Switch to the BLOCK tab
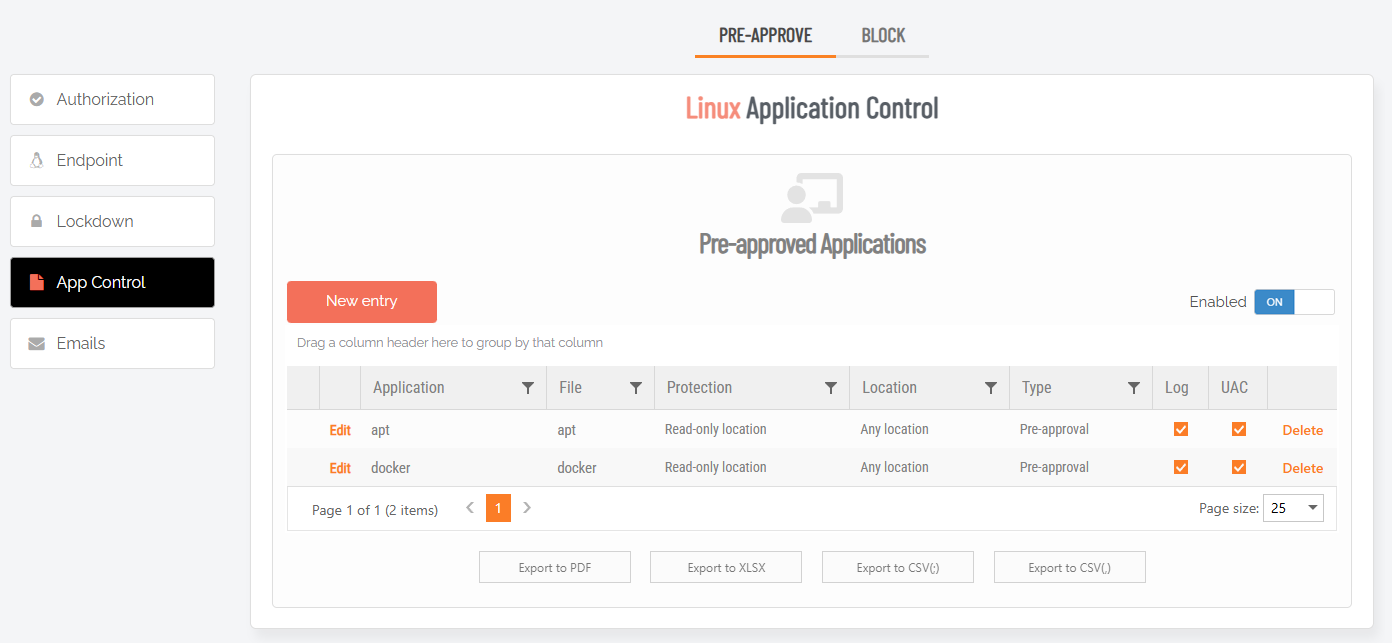Viewport: 1392px width, 643px height. pos(883,36)
